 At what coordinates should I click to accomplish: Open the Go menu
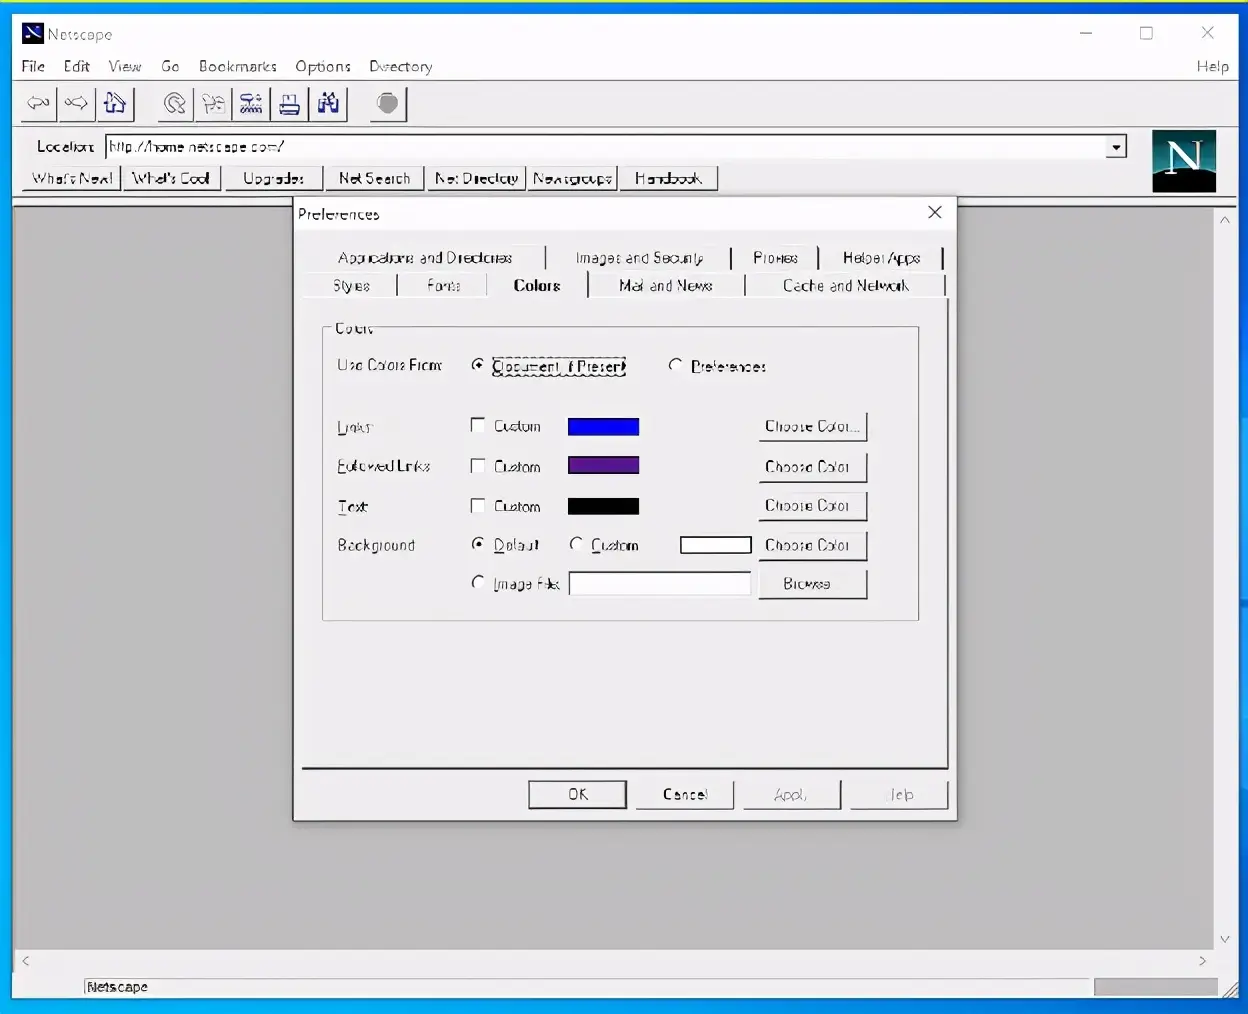tap(170, 66)
